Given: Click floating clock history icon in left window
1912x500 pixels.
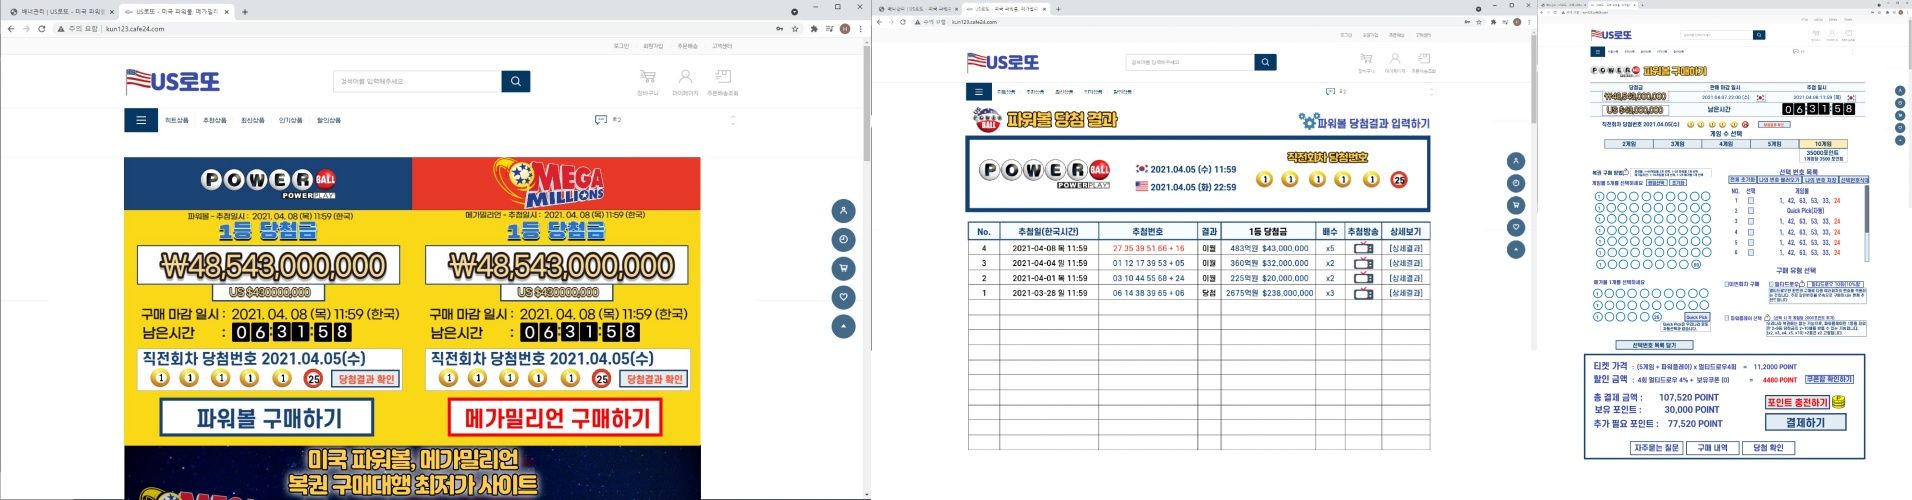Looking at the screenshot, I should click(x=844, y=240).
